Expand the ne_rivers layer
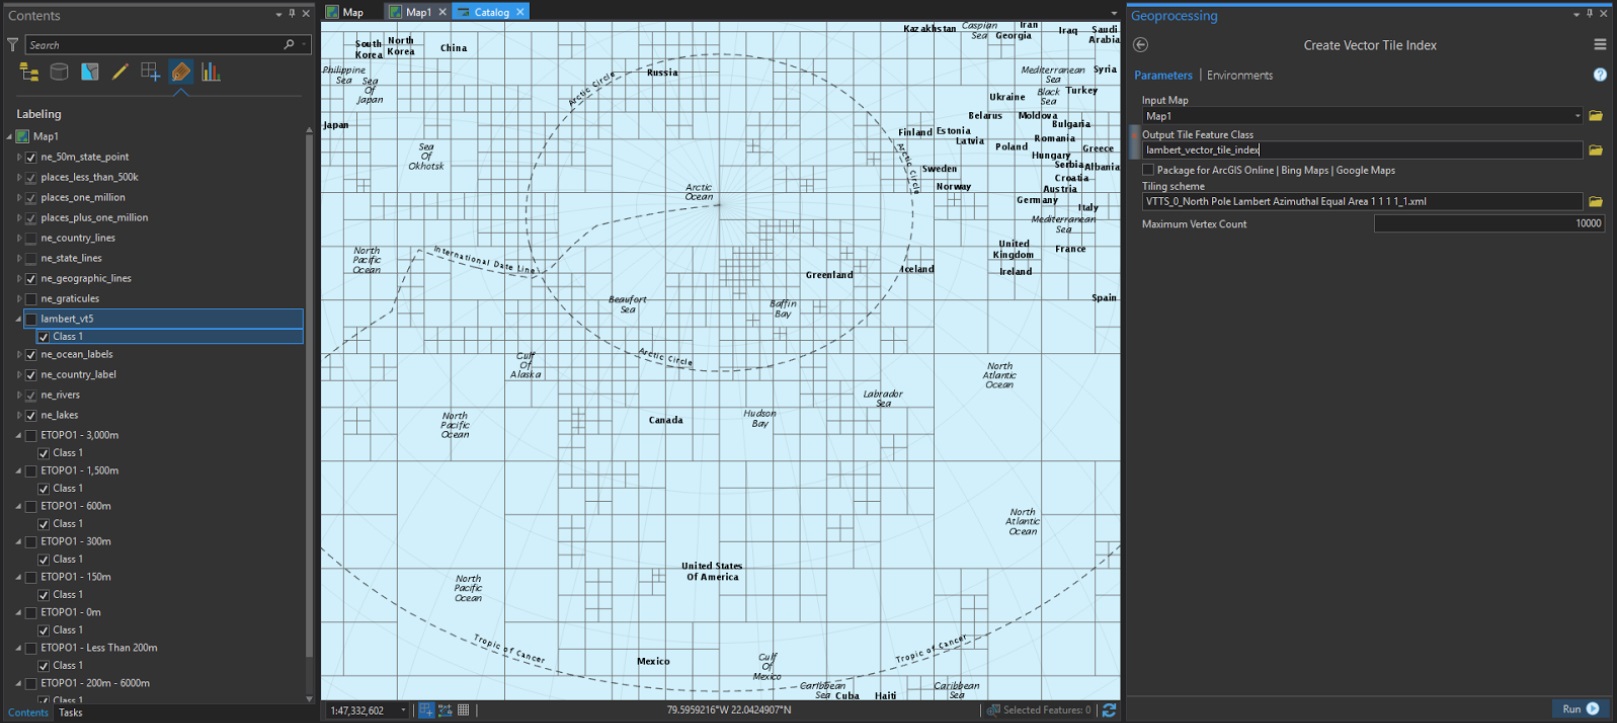The image size is (1617, 723). (19, 395)
